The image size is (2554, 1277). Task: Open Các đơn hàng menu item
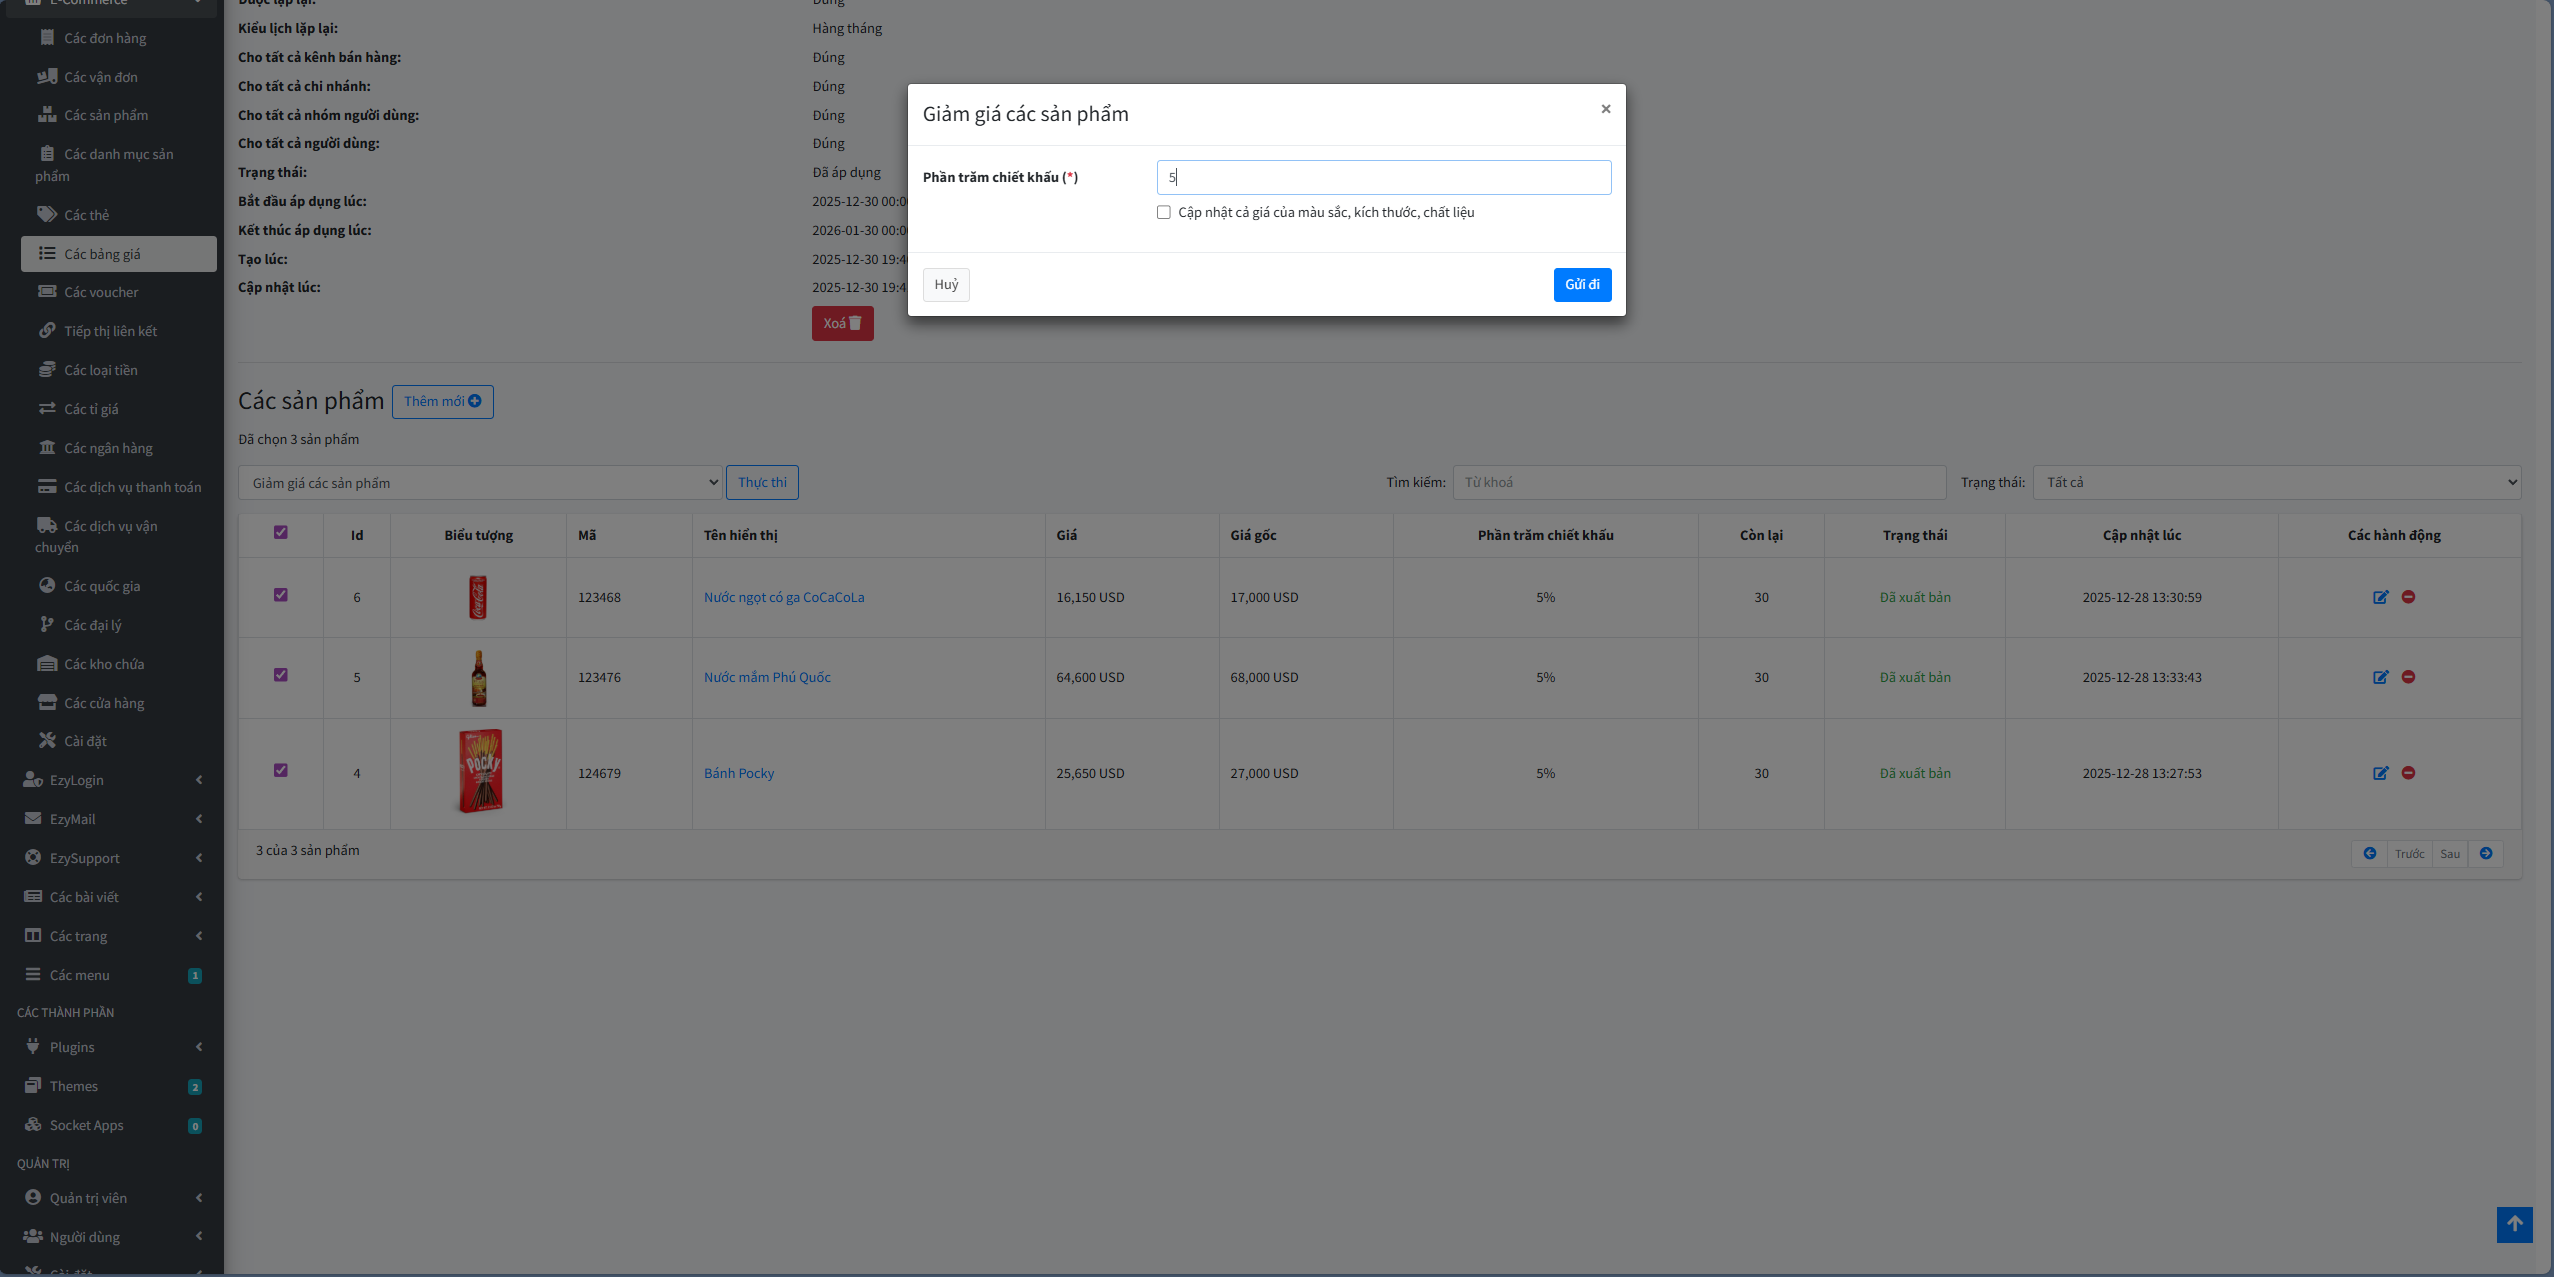(x=105, y=38)
